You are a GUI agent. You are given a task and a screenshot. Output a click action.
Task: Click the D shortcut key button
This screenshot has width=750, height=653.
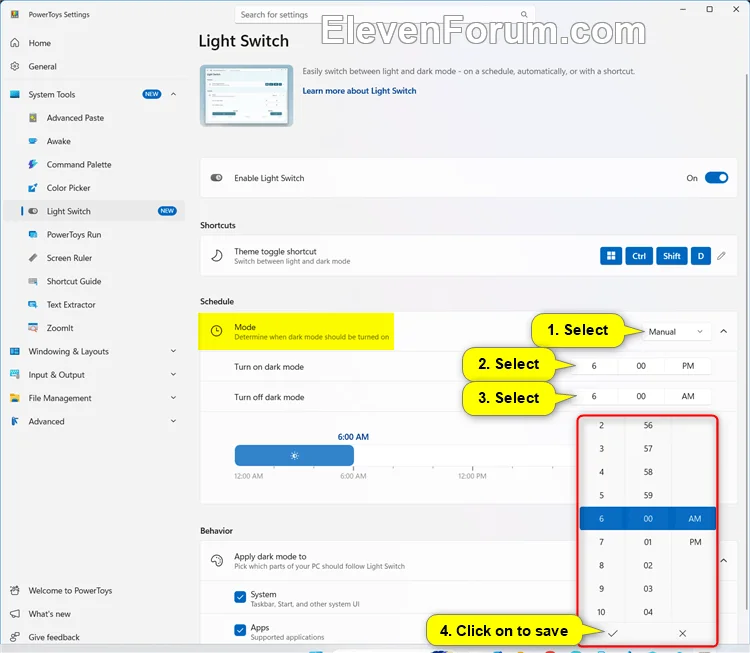701,256
